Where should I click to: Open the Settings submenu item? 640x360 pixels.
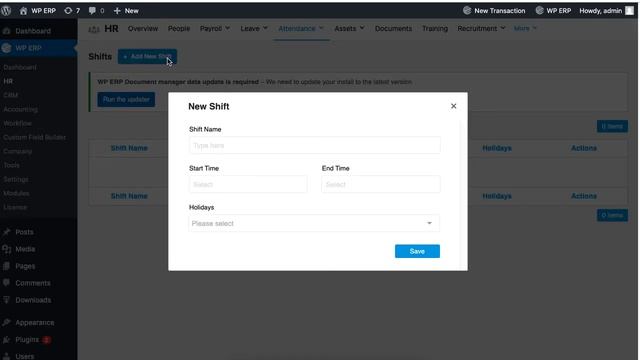16,180
